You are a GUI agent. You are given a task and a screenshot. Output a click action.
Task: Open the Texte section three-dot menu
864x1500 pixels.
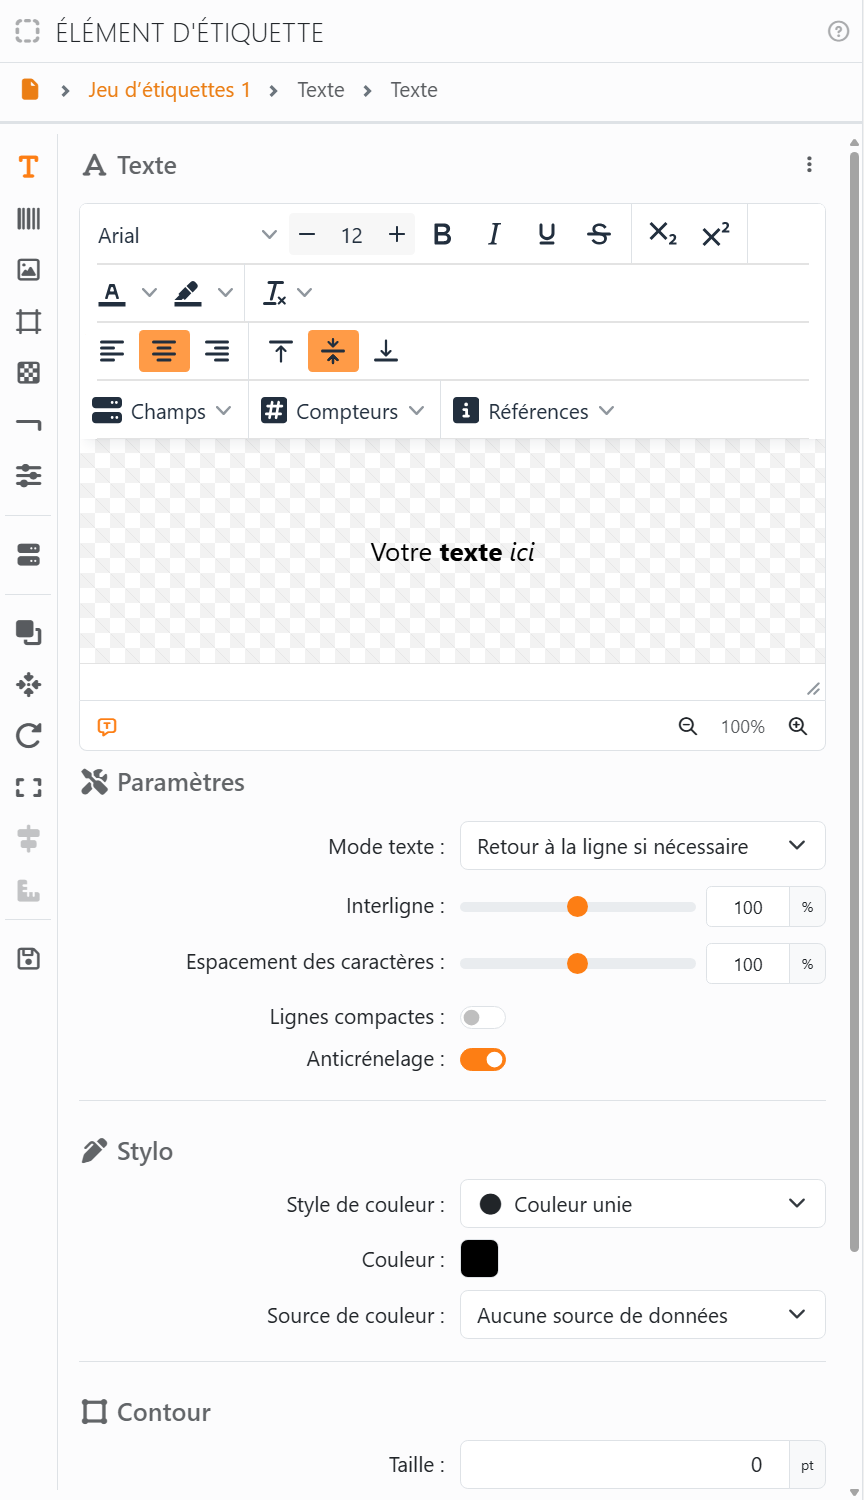809,165
